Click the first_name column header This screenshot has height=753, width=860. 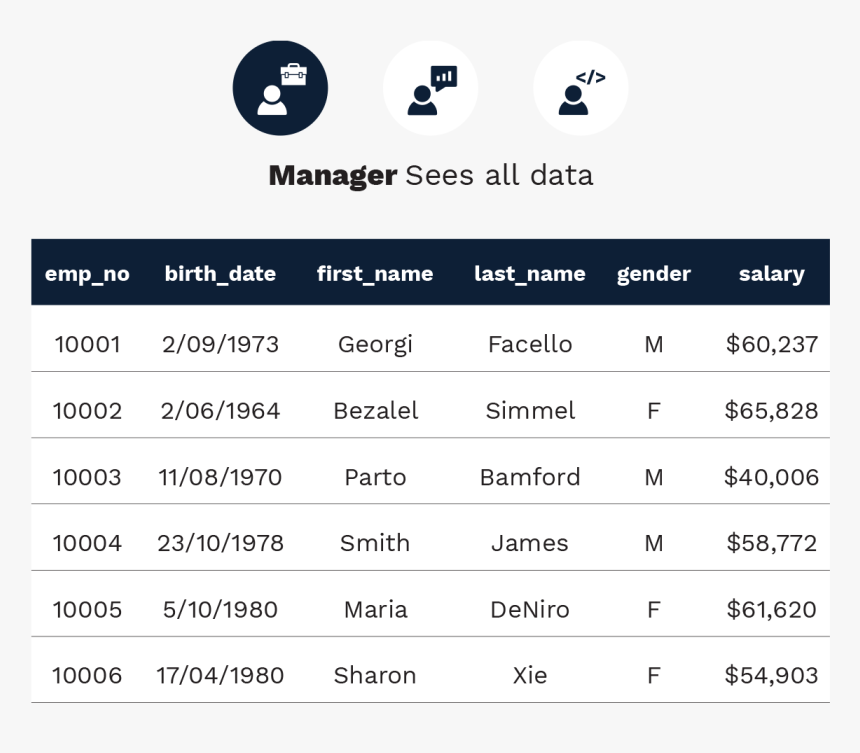[x=375, y=273]
